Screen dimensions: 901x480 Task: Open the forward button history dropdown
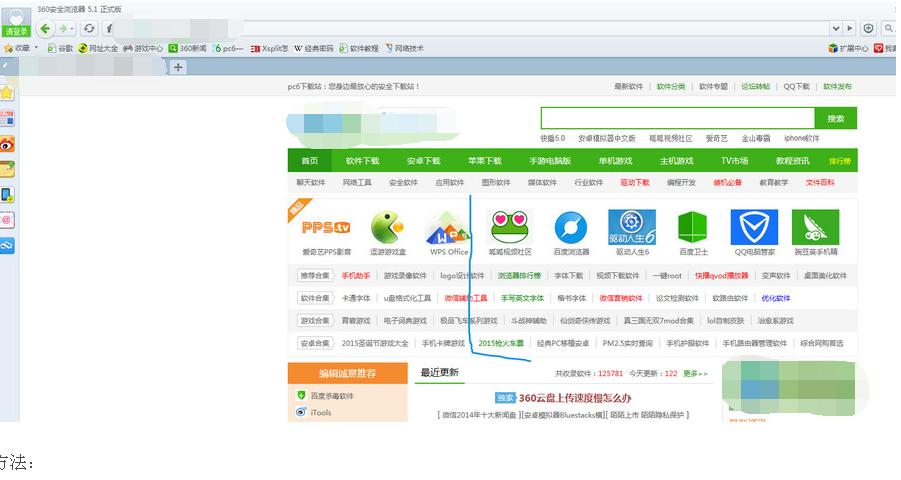72,28
